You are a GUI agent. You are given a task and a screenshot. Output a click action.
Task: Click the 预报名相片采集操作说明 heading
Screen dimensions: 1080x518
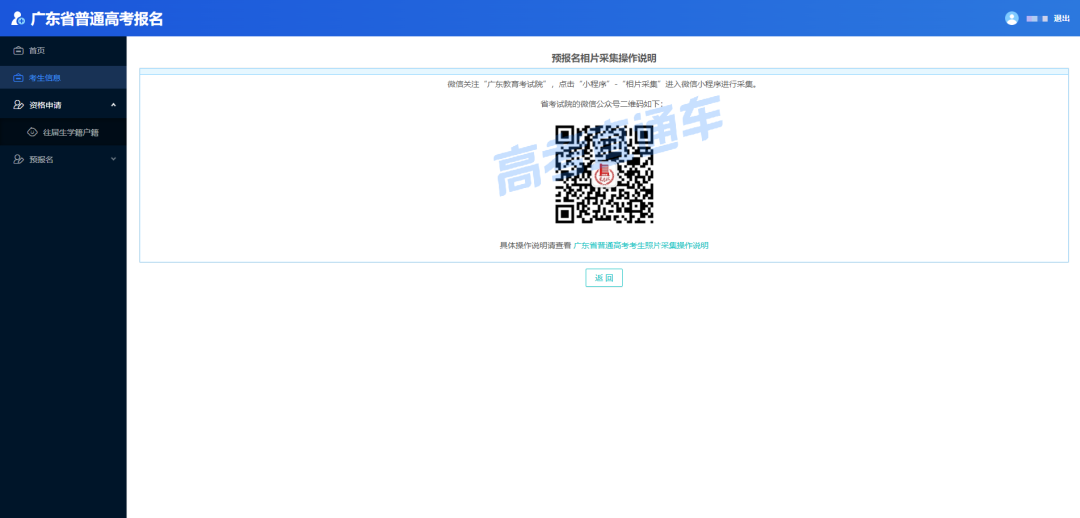click(604, 58)
